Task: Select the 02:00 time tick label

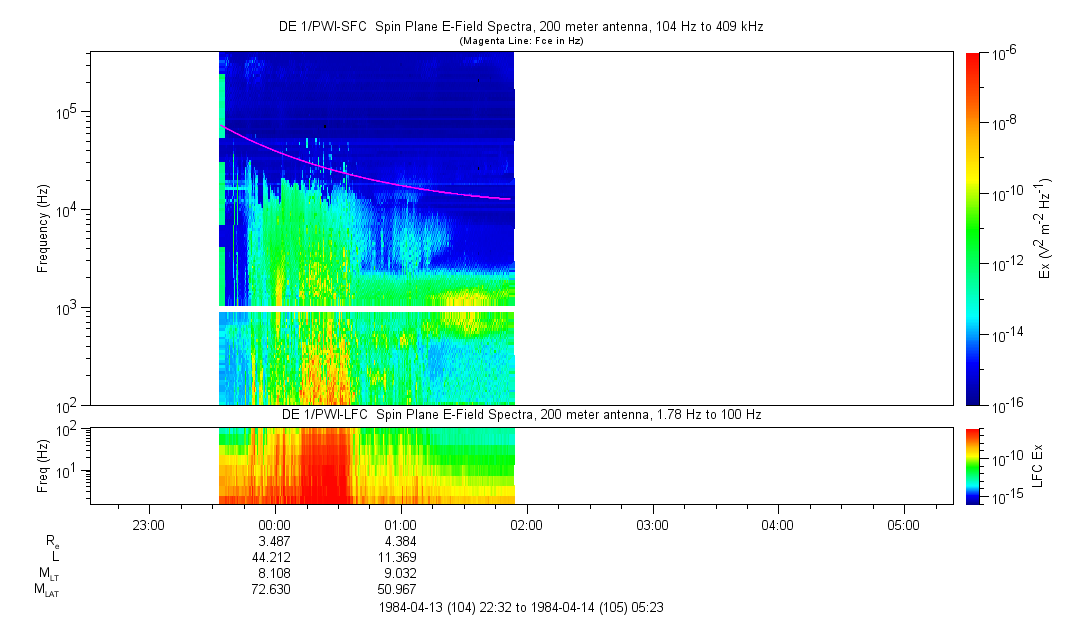Action: (526, 524)
